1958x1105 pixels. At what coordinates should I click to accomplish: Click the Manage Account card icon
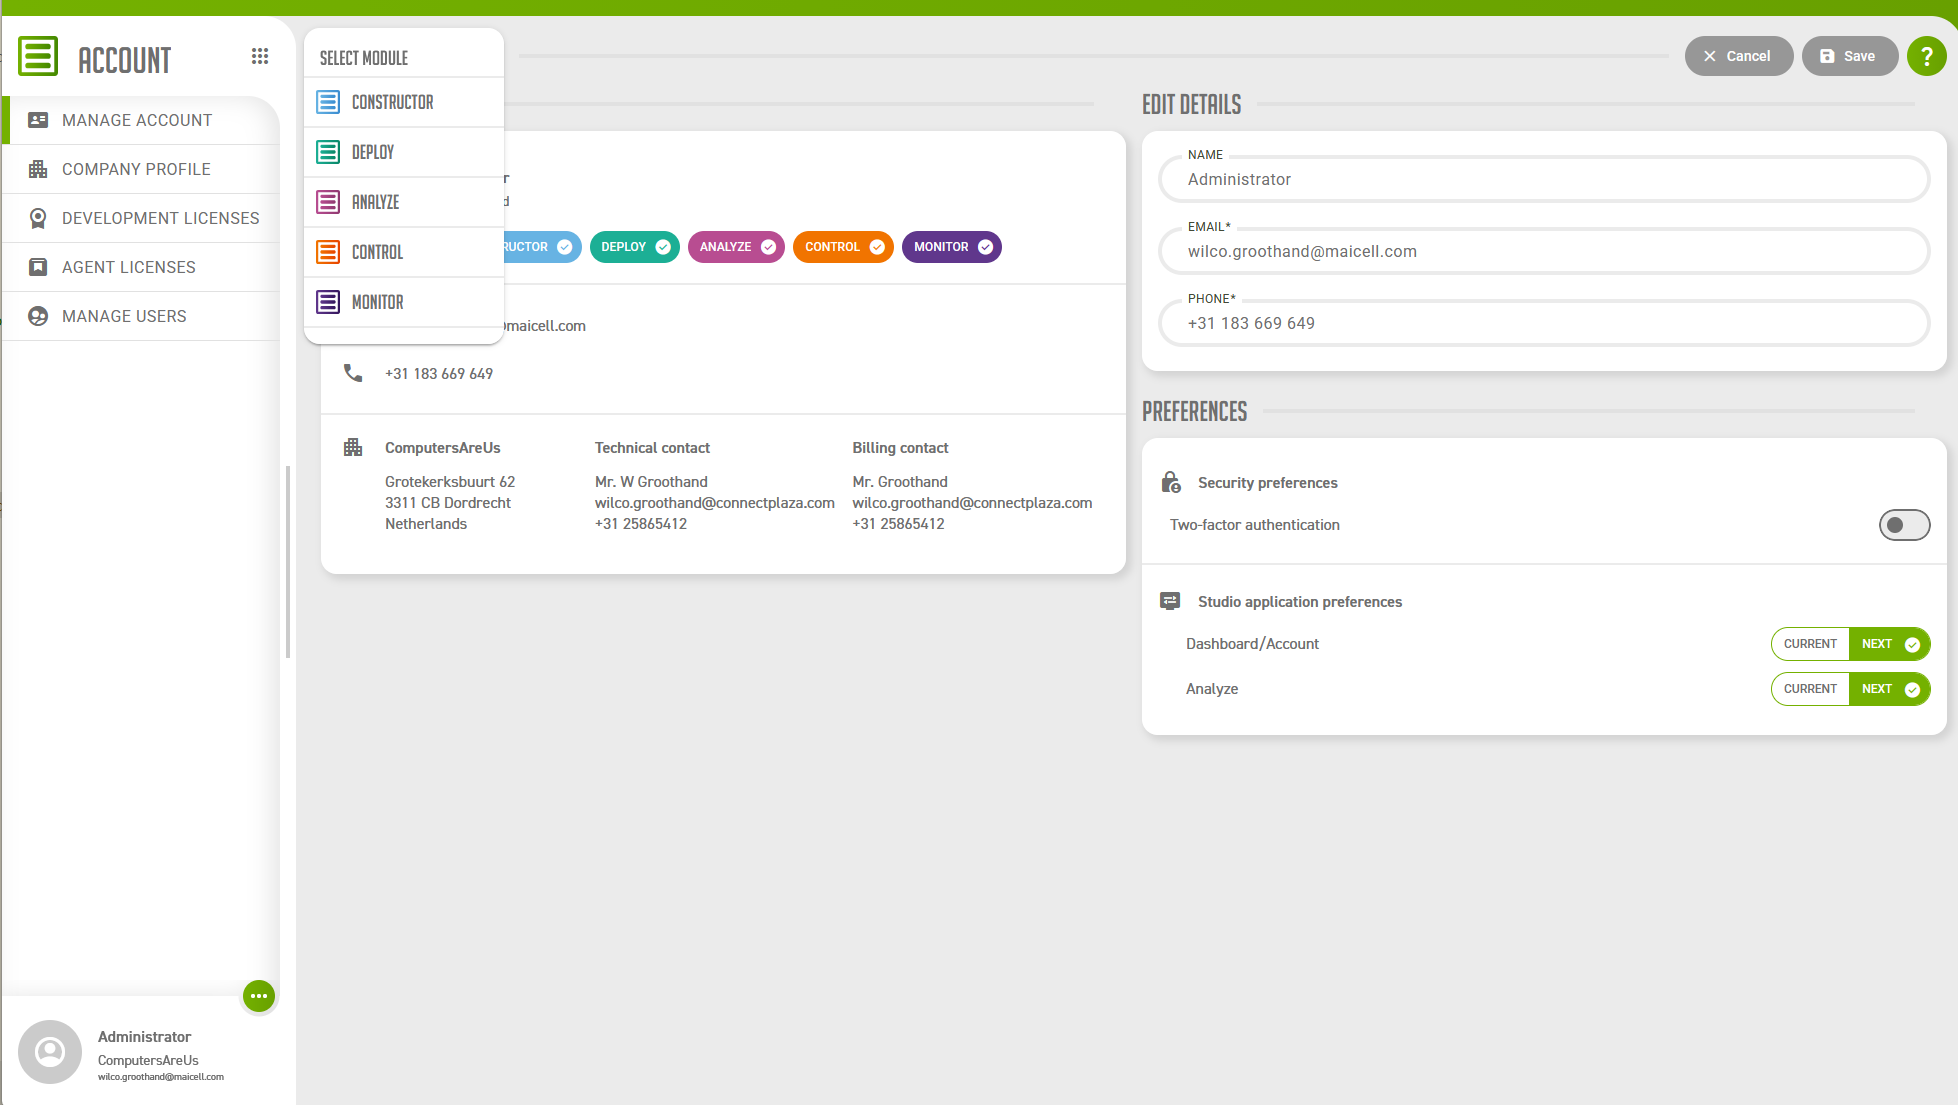tap(38, 120)
